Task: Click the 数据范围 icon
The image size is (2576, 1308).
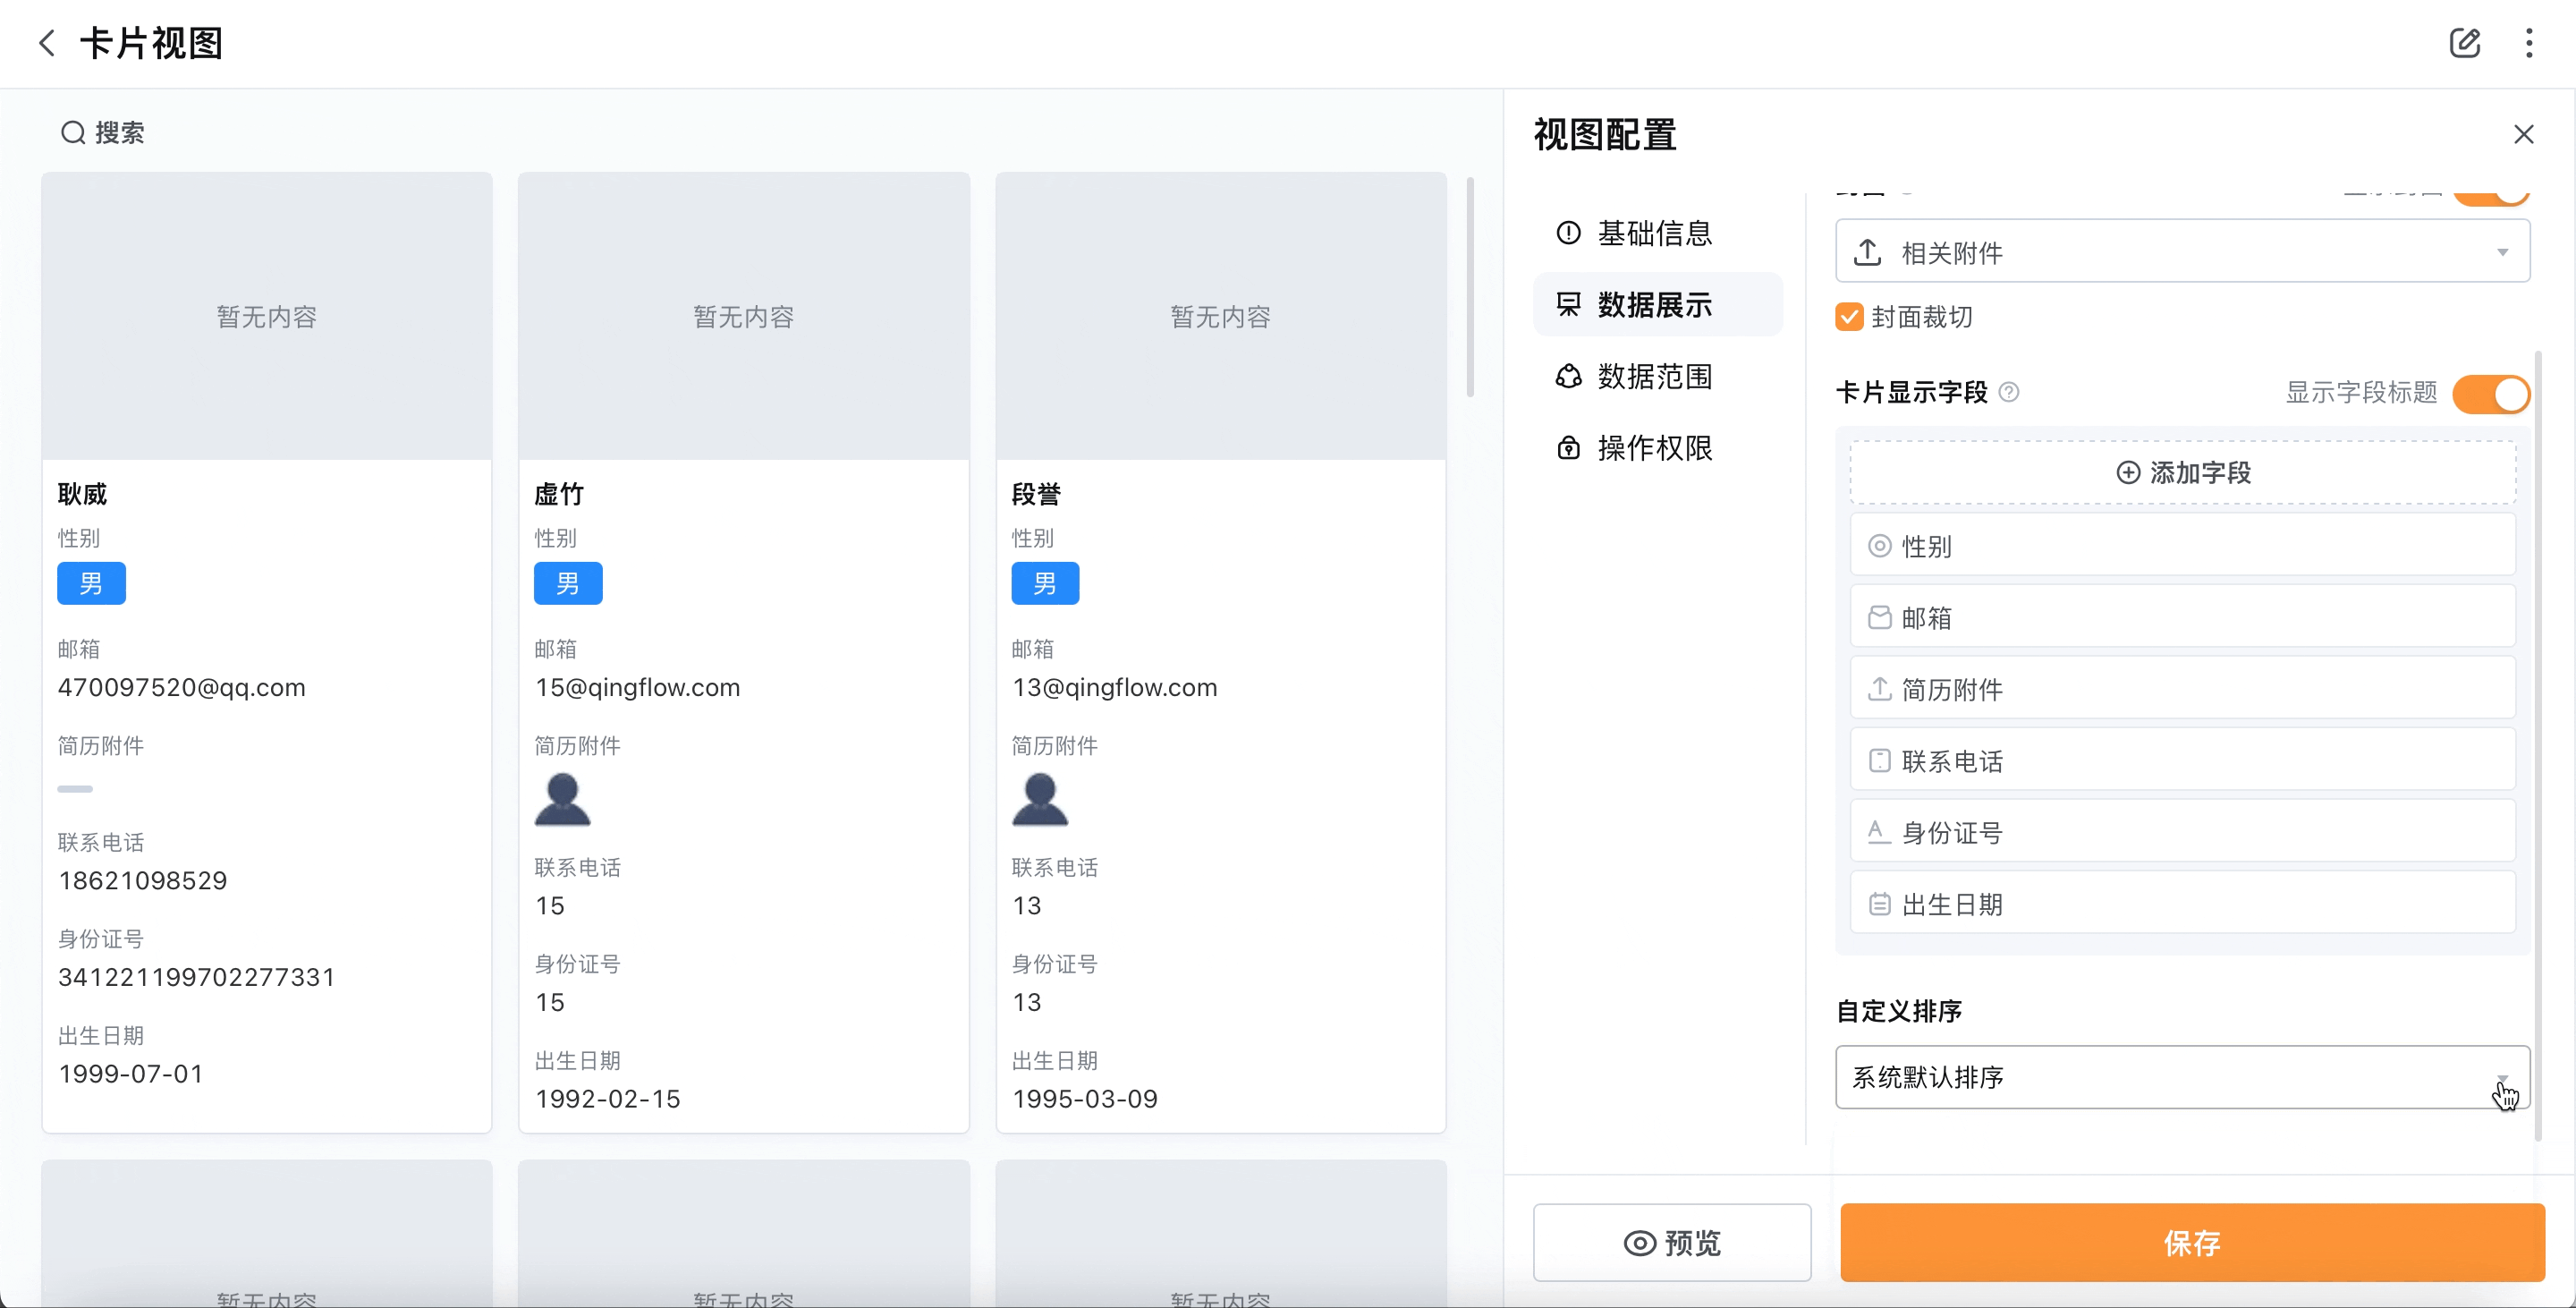Action: tap(1568, 376)
